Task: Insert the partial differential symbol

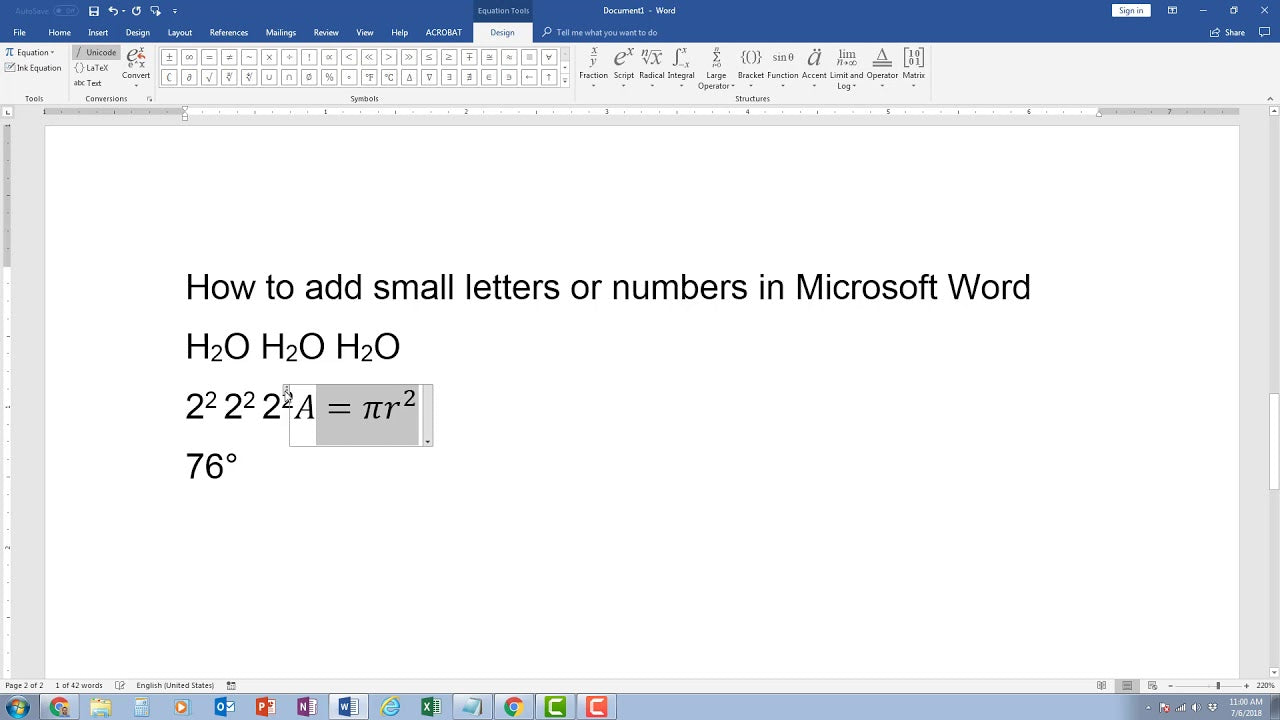Action: coord(189,77)
